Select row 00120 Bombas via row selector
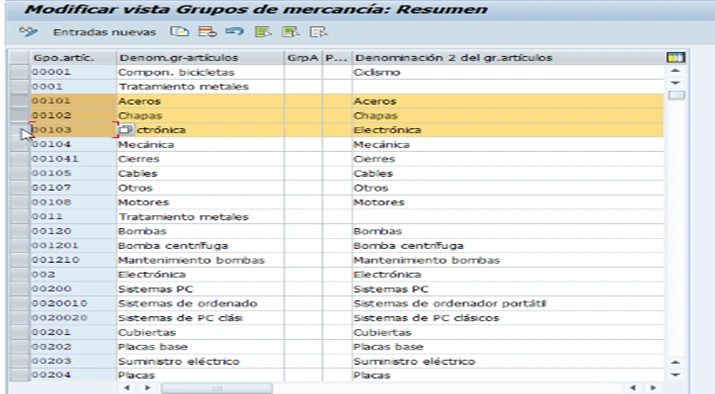Screen dimensions: 715x394 [x=20, y=231]
